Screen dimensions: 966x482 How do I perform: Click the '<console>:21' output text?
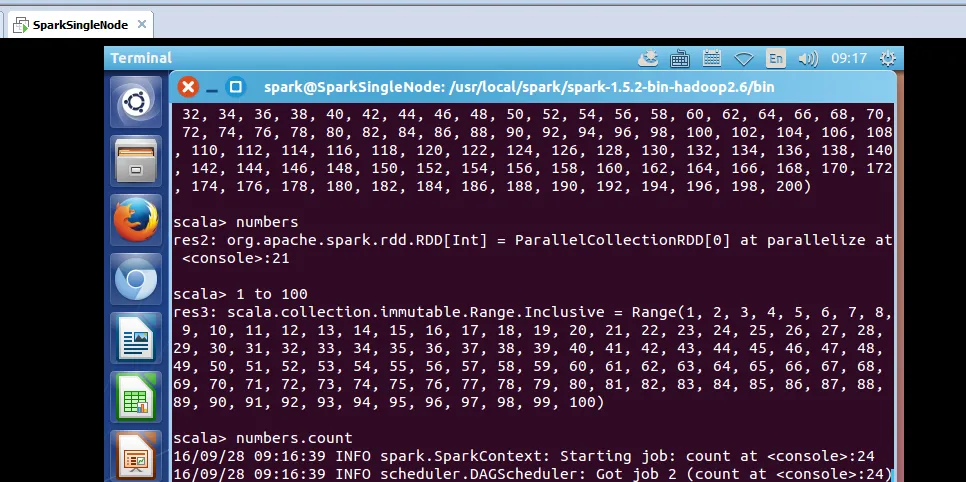coord(235,258)
